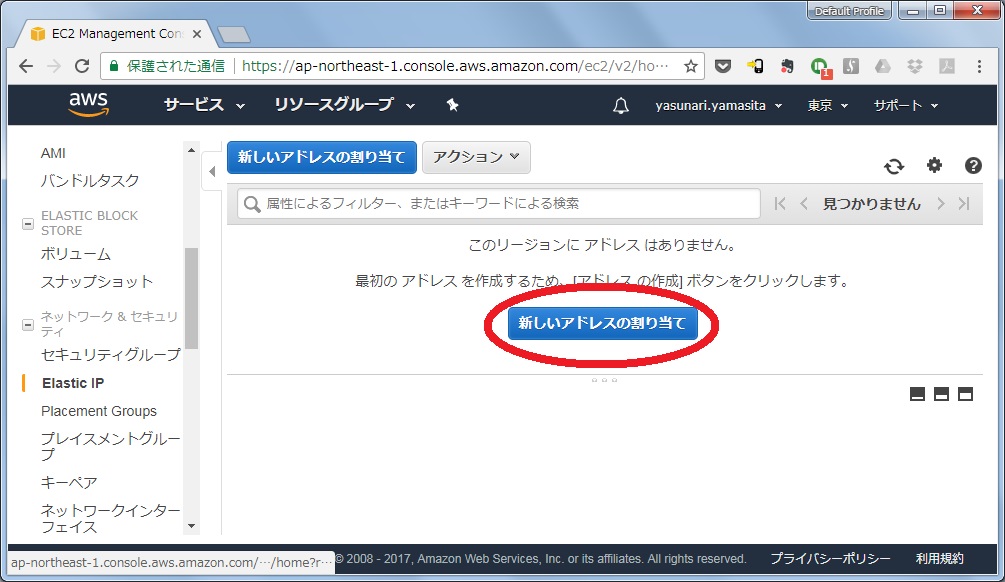Open Placement Groups in the sidebar
The height and width of the screenshot is (582, 1005).
99,411
